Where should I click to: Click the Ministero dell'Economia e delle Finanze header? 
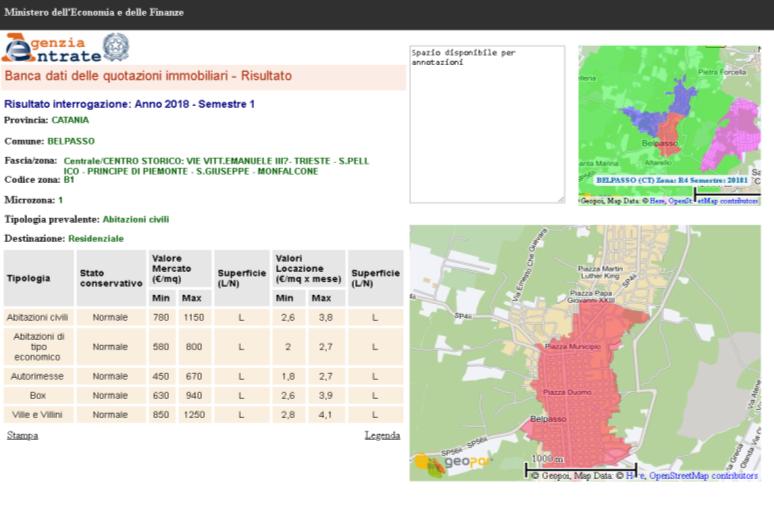pos(94,12)
